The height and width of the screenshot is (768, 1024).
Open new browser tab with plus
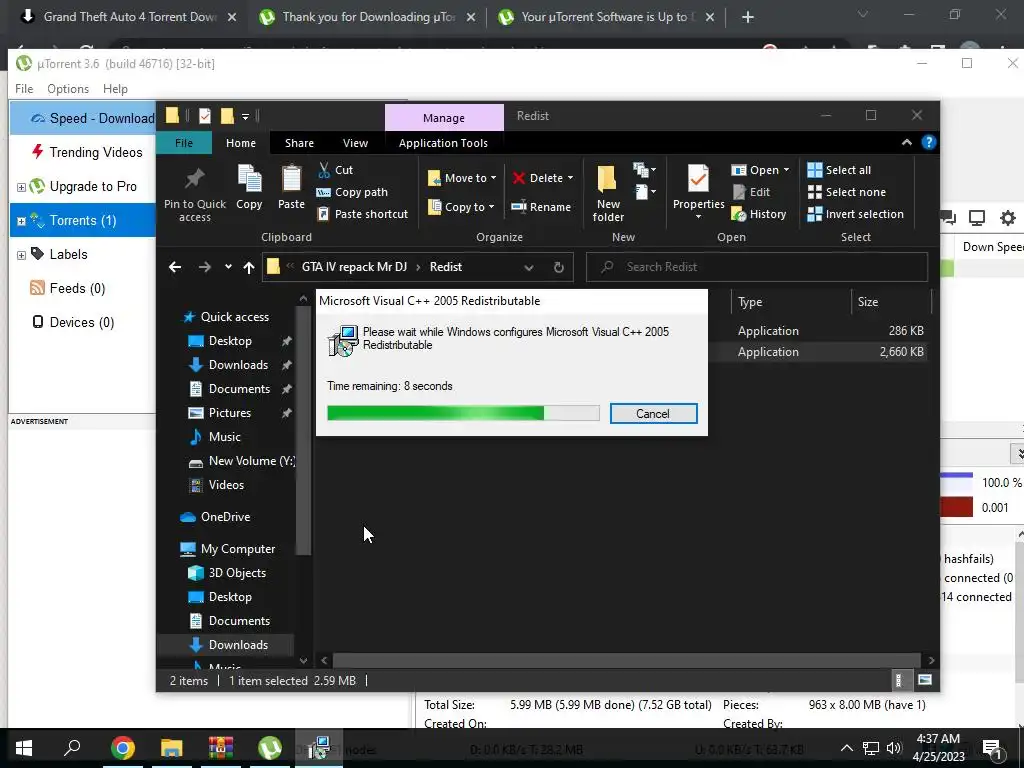point(748,17)
